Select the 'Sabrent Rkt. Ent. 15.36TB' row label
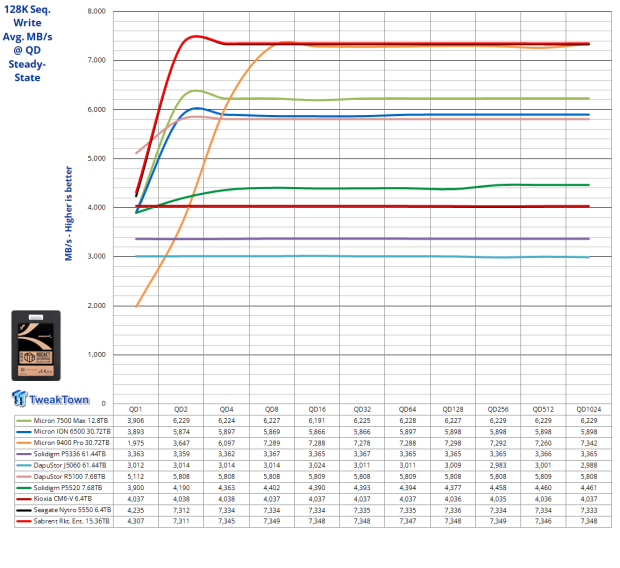The width and height of the screenshot is (620, 568). 72,521
